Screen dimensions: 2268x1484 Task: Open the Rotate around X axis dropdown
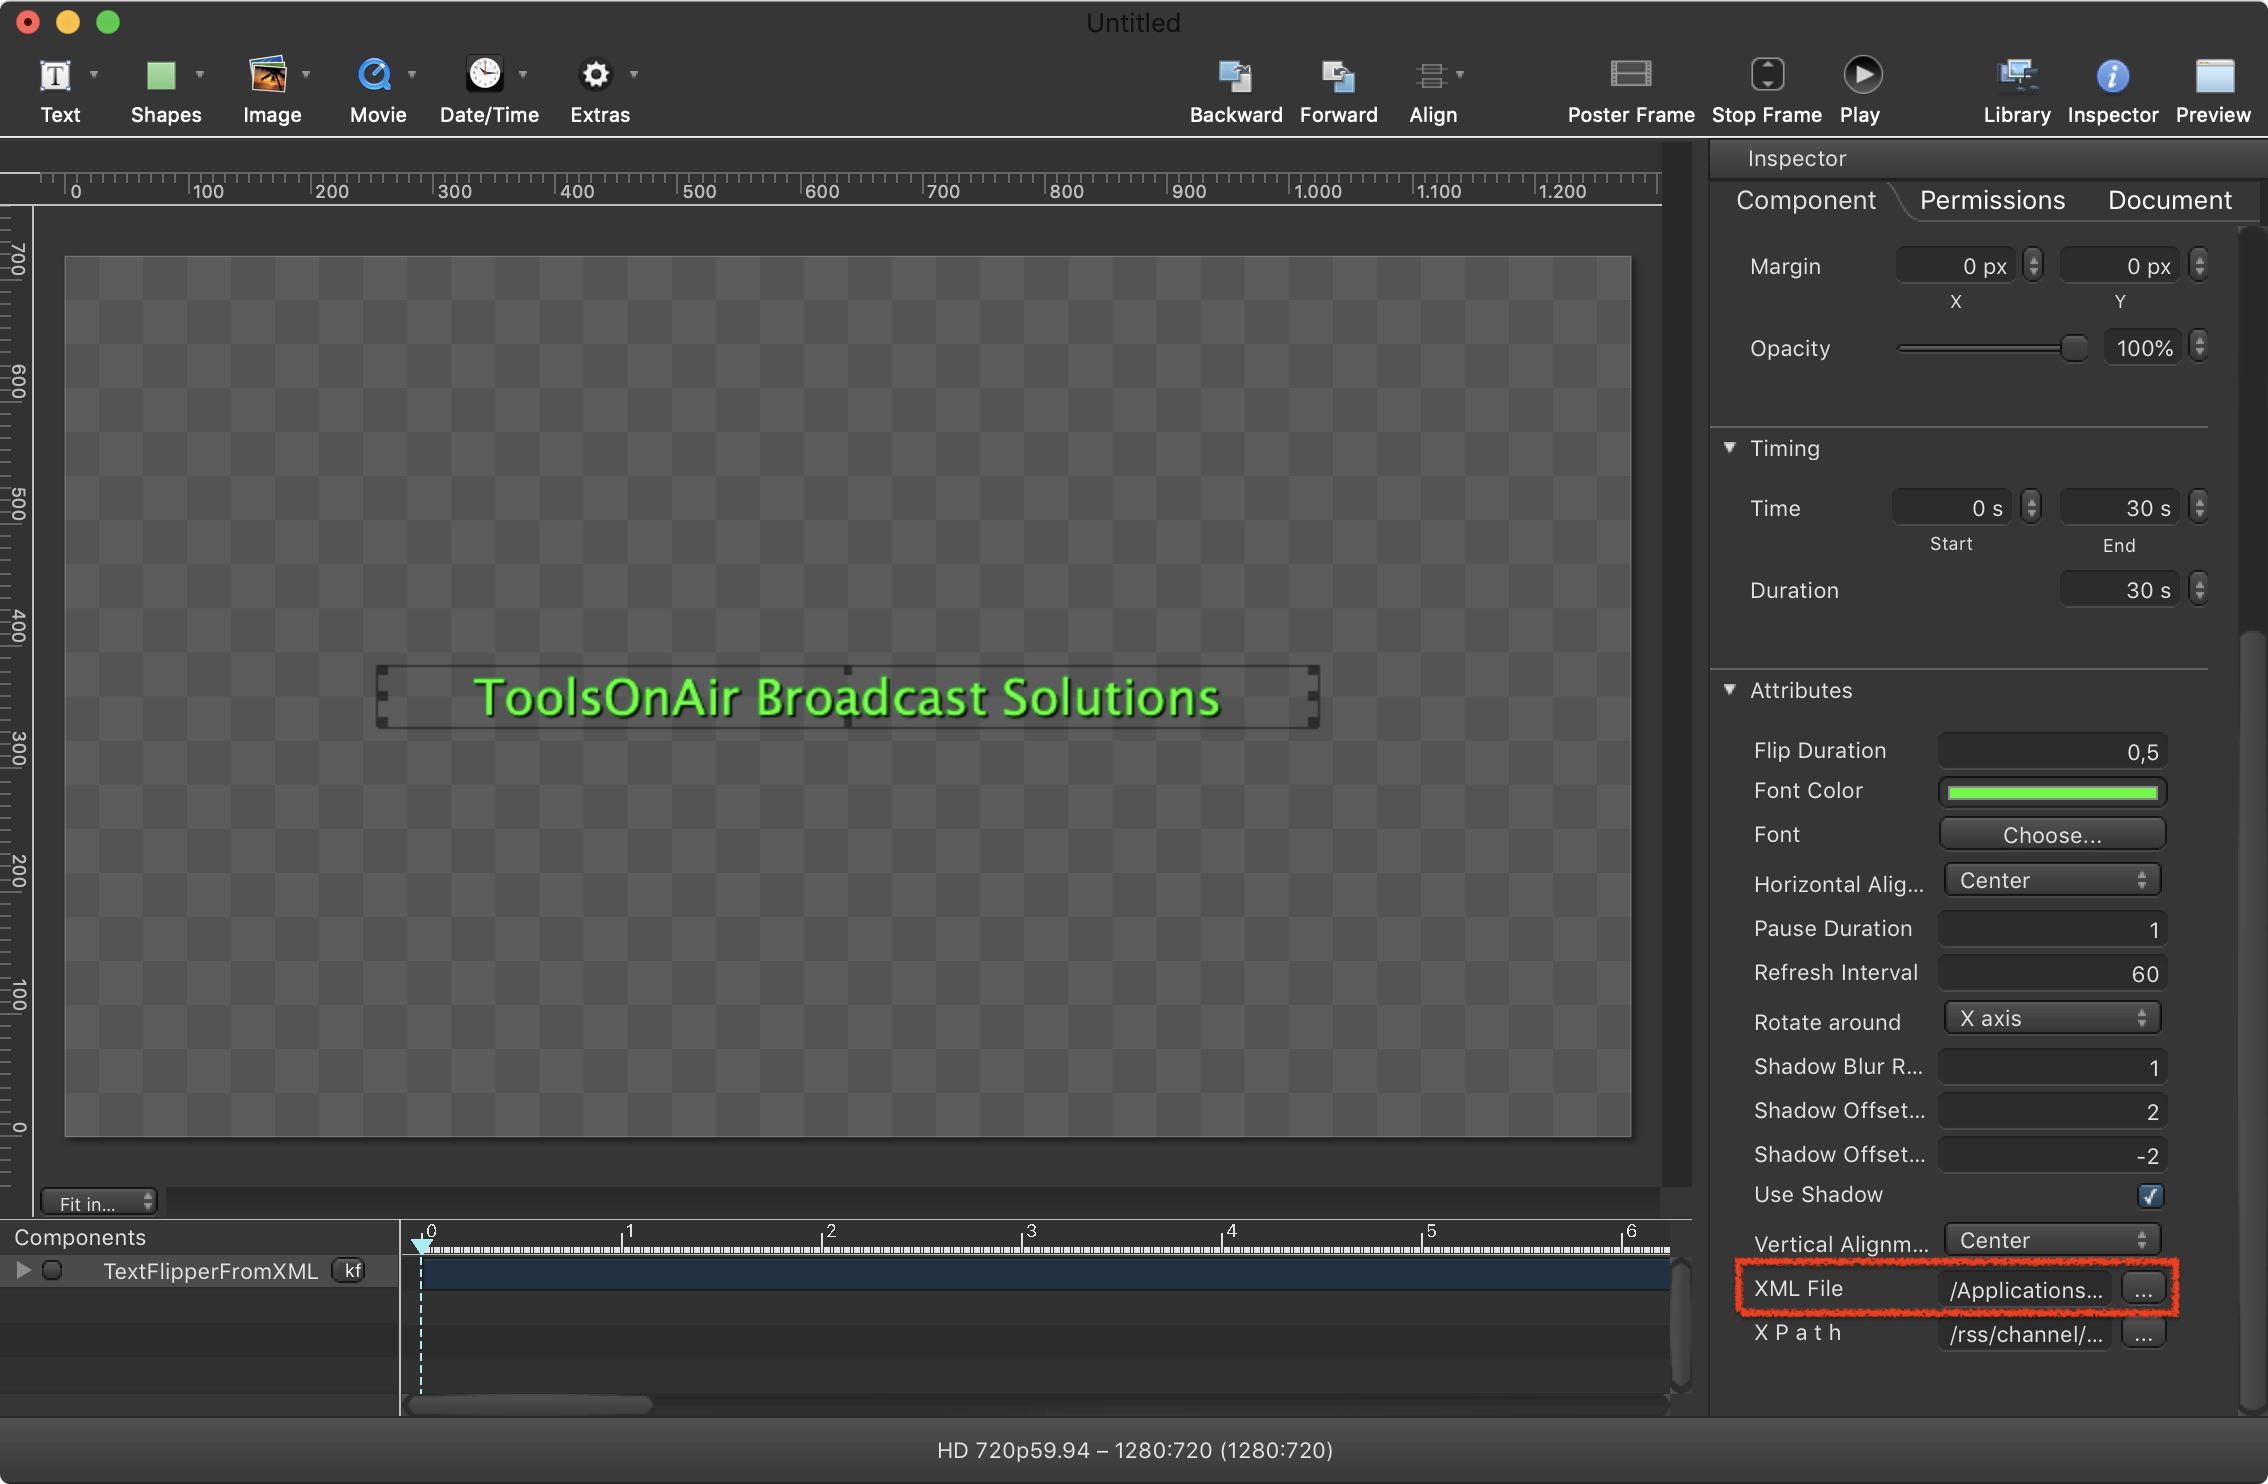click(2052, 1018)
